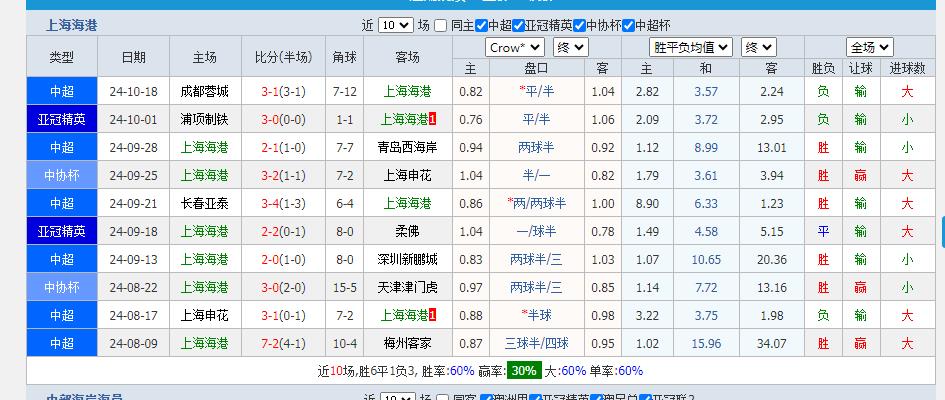Screen dimensions: 945x400
Task: Click red card badge in 浦项制铁 match row
Action: pos(432,119)
